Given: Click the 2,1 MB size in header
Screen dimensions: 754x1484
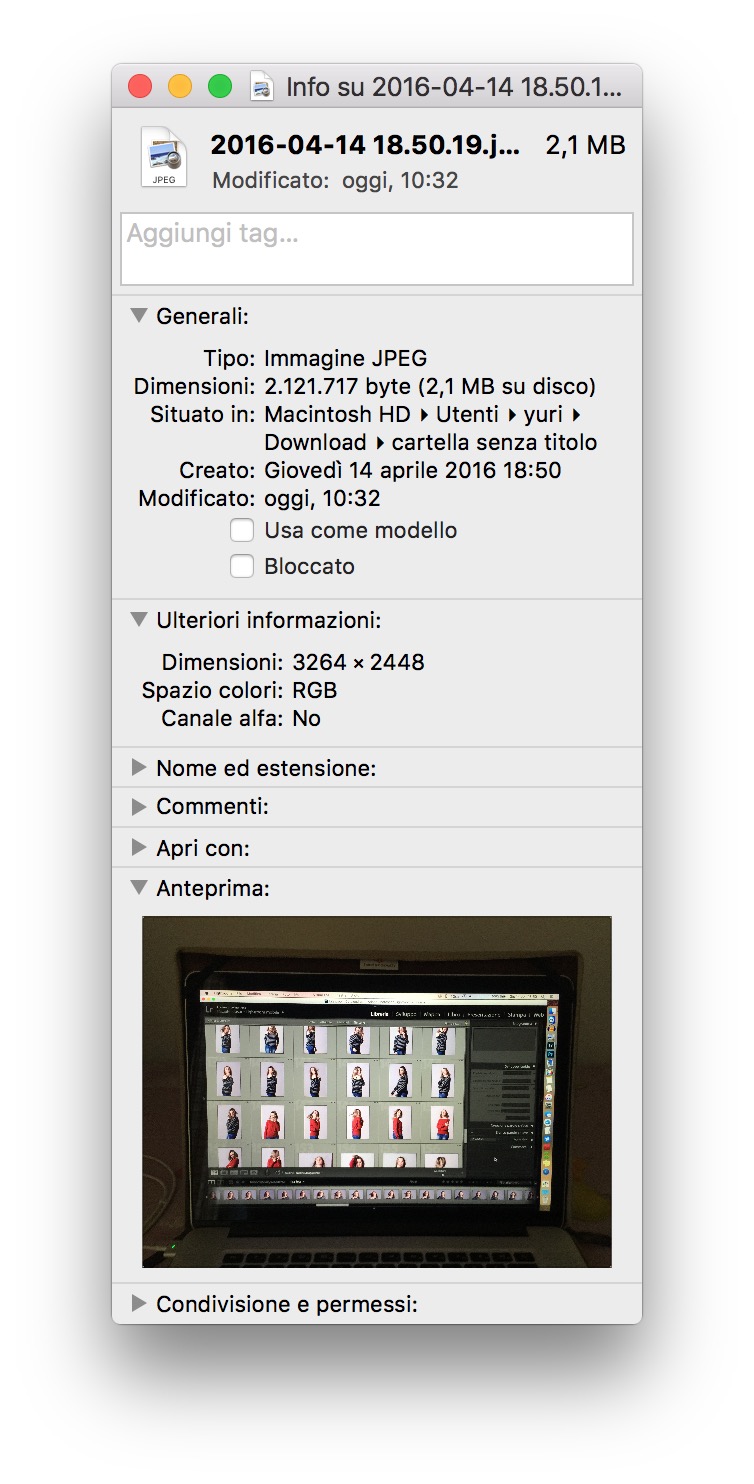Looking at the screenshot, I should [586, 146].
